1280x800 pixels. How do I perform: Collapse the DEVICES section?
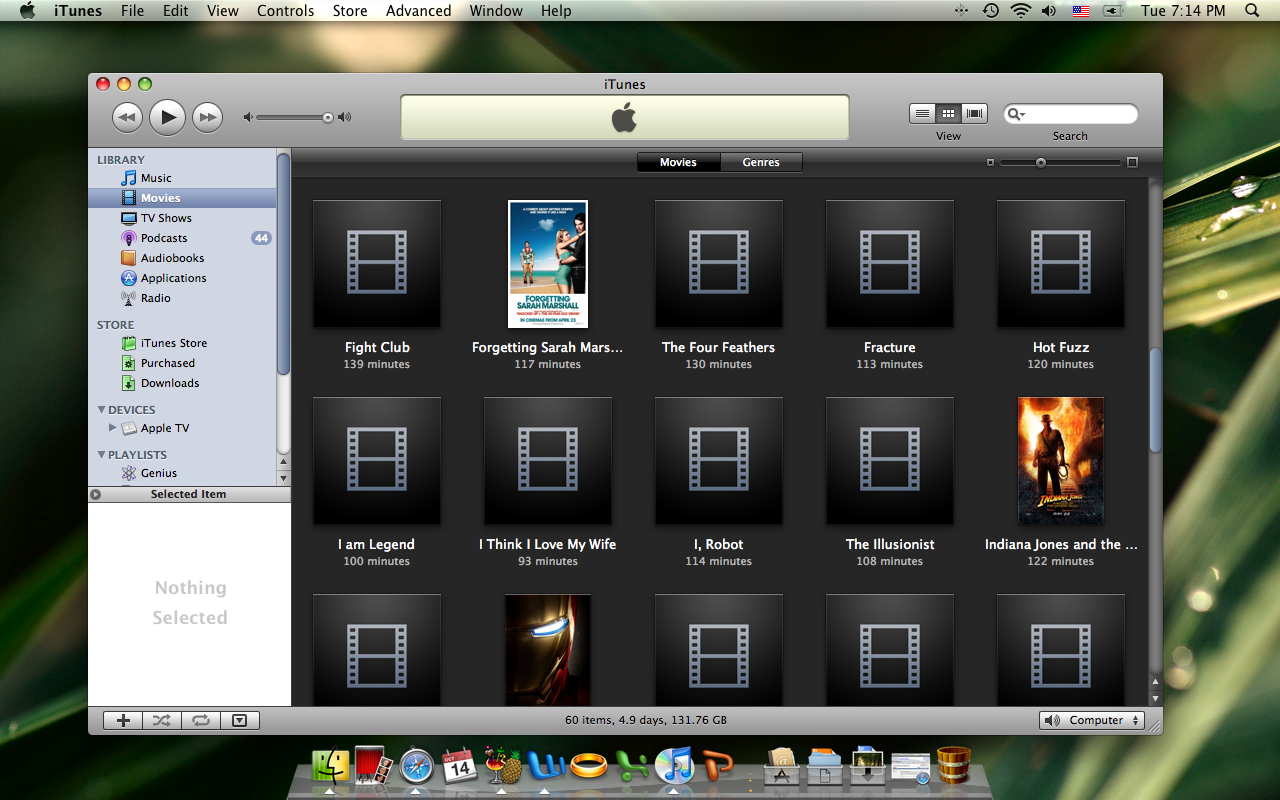point(101,410)
